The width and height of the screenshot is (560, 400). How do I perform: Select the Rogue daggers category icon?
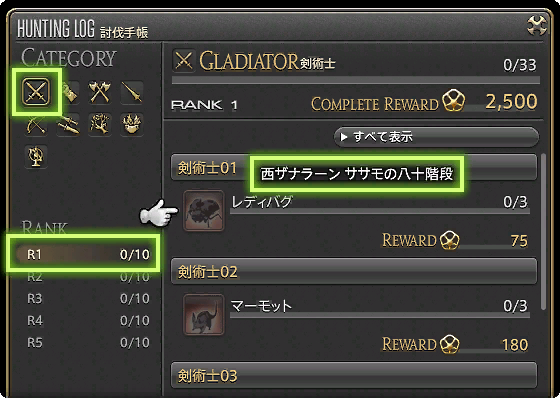click(x=68, y=125)
